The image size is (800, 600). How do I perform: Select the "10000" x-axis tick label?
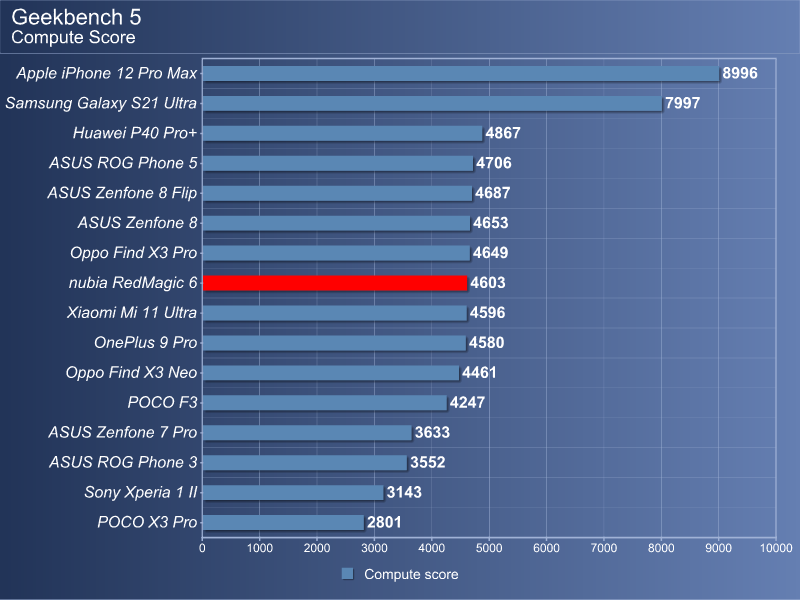[x=776, y=548]
